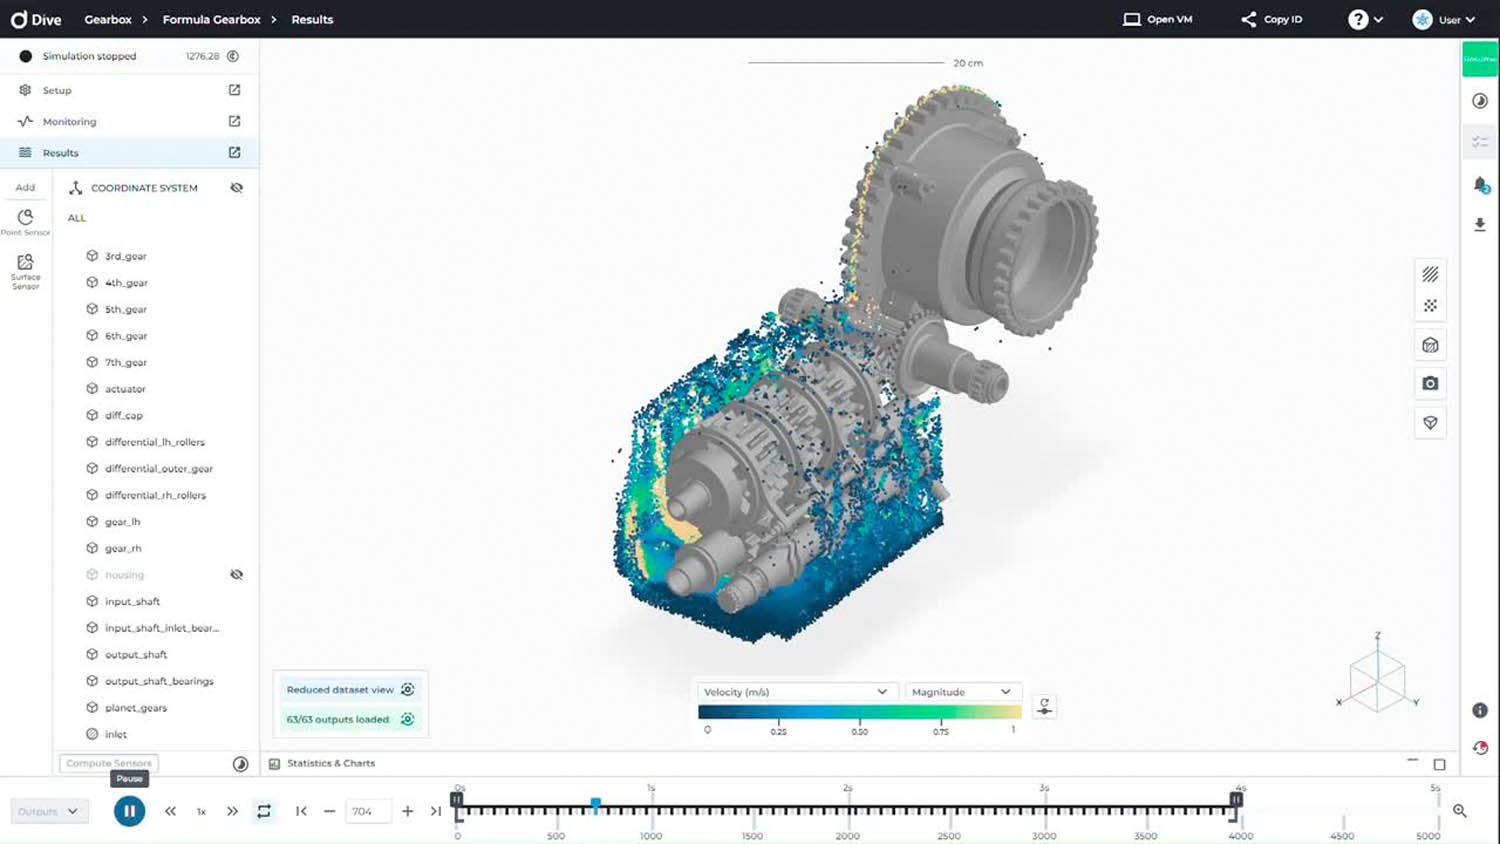
Task: Click the Open VM button
Action: pyautogui.click(x=1157, y=19)
